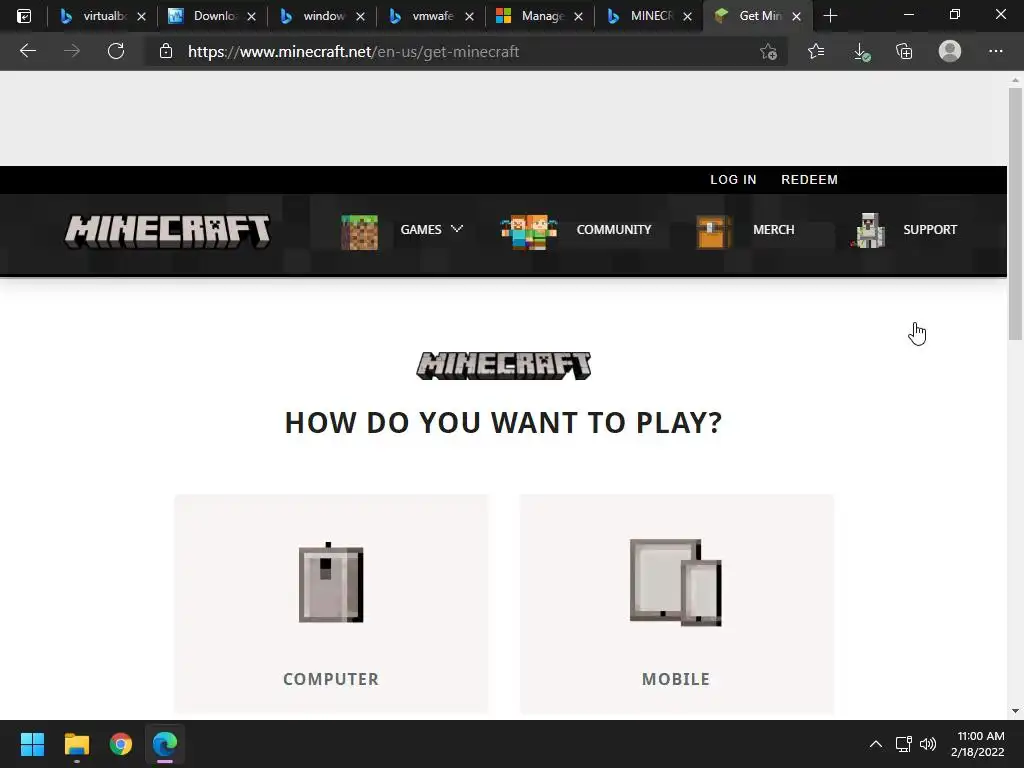Click the address bar URL

[x=353, y=52]
